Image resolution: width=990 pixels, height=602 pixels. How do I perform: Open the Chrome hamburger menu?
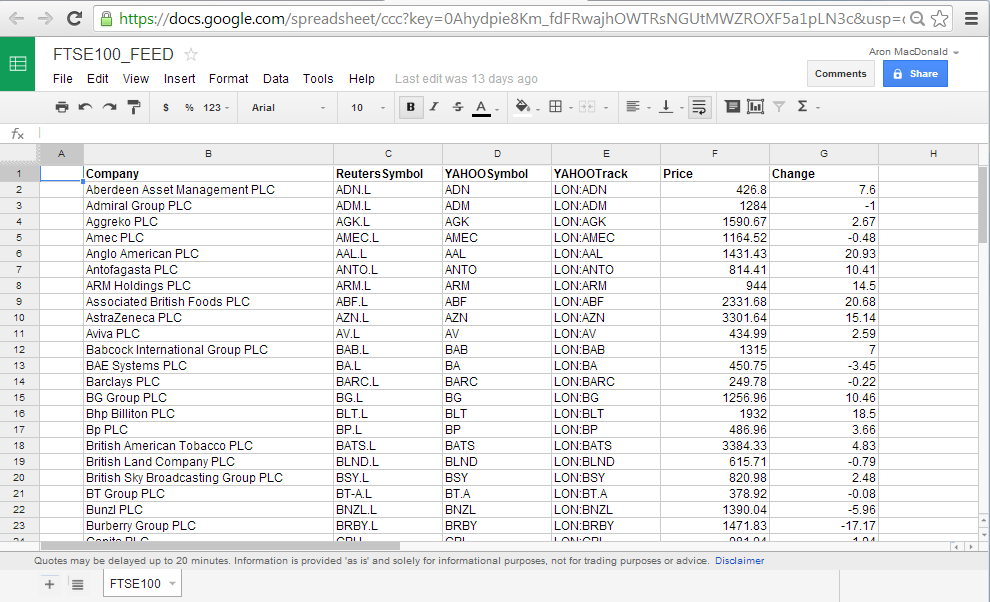tap(972, 19)
